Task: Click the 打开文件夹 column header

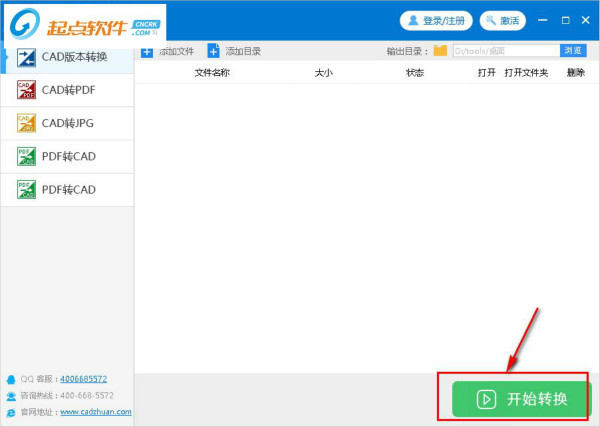Action: click(526, 73)
